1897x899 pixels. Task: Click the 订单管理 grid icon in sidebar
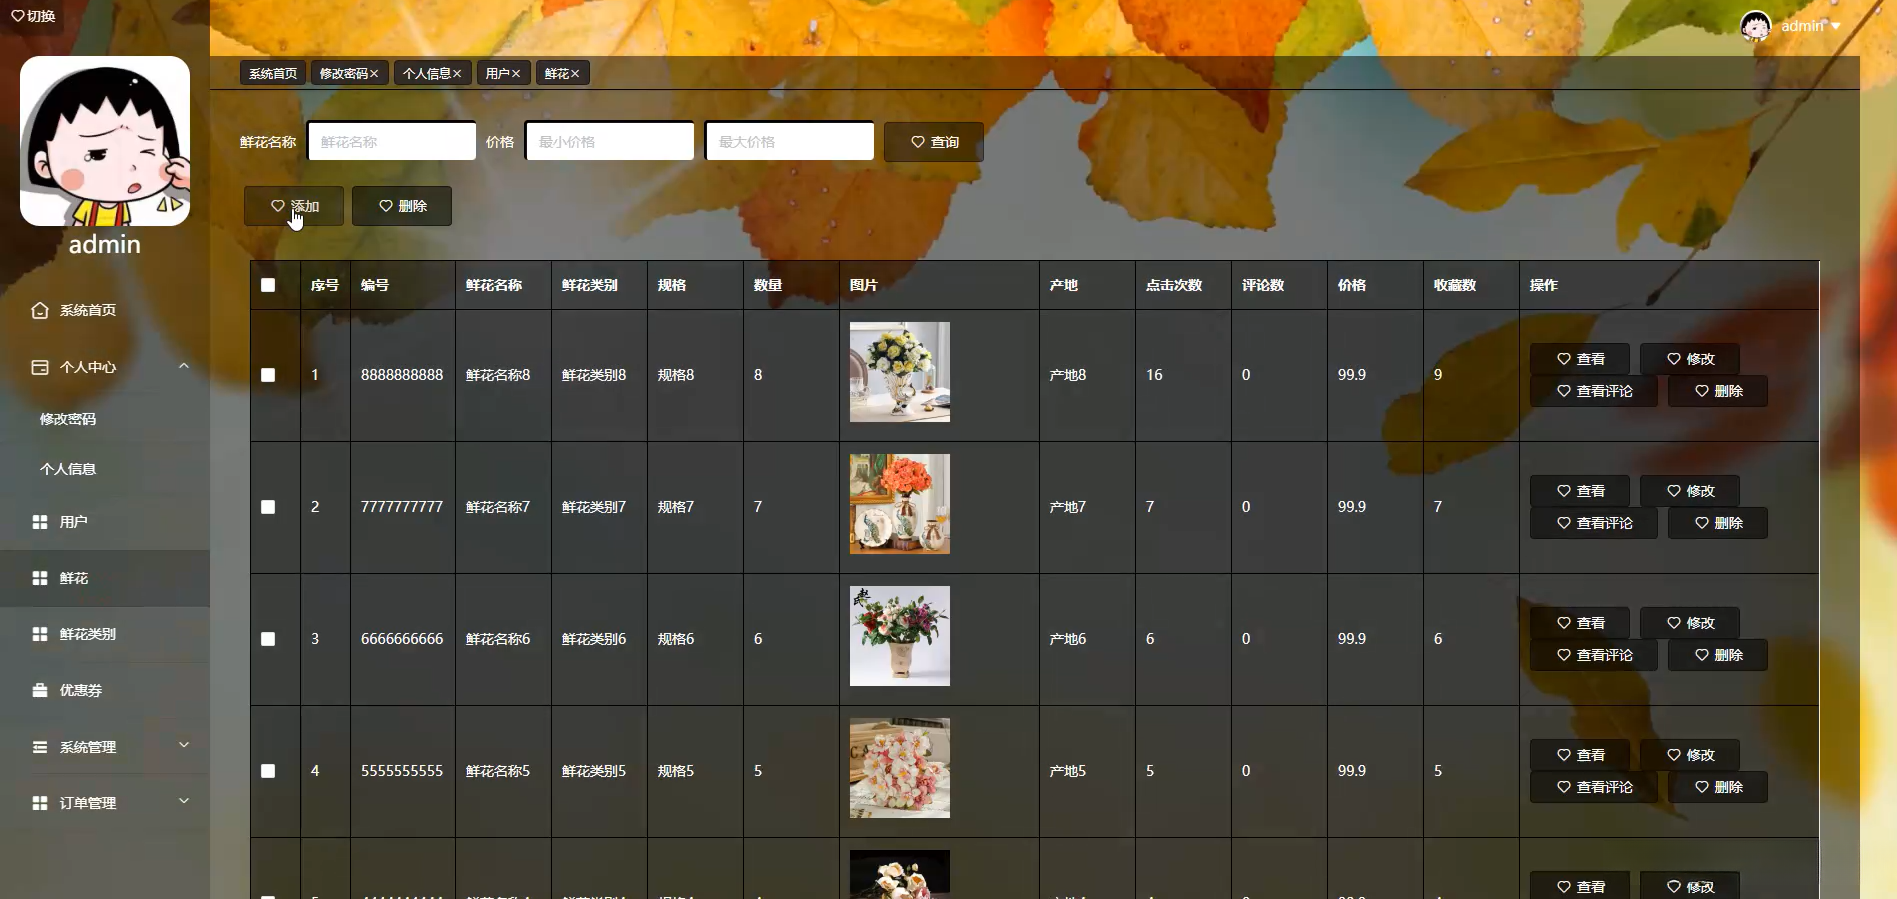click(40, 803)
